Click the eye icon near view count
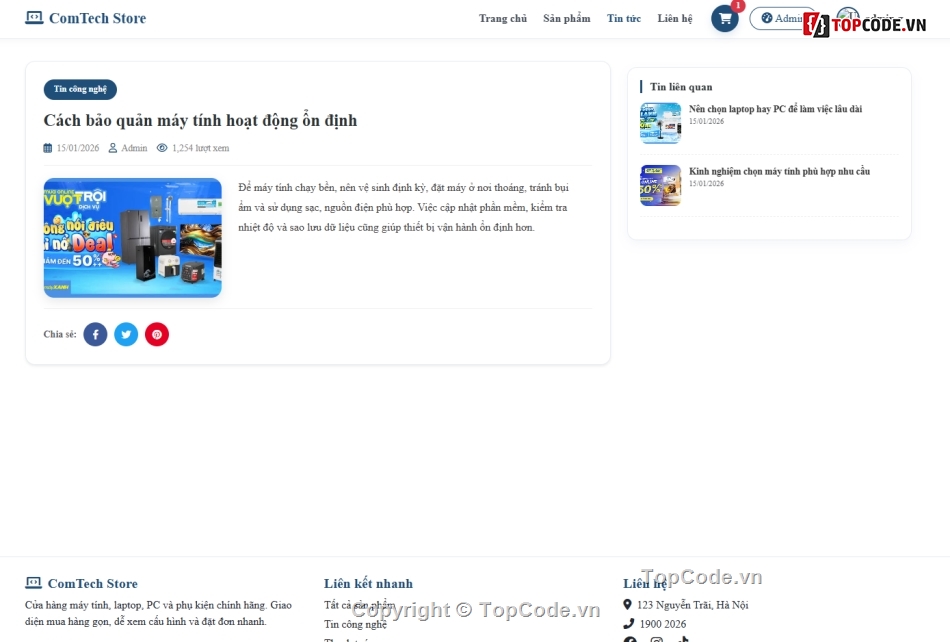Image resolution: width=950 pixels, height=642 pixels. pos(162,148)
